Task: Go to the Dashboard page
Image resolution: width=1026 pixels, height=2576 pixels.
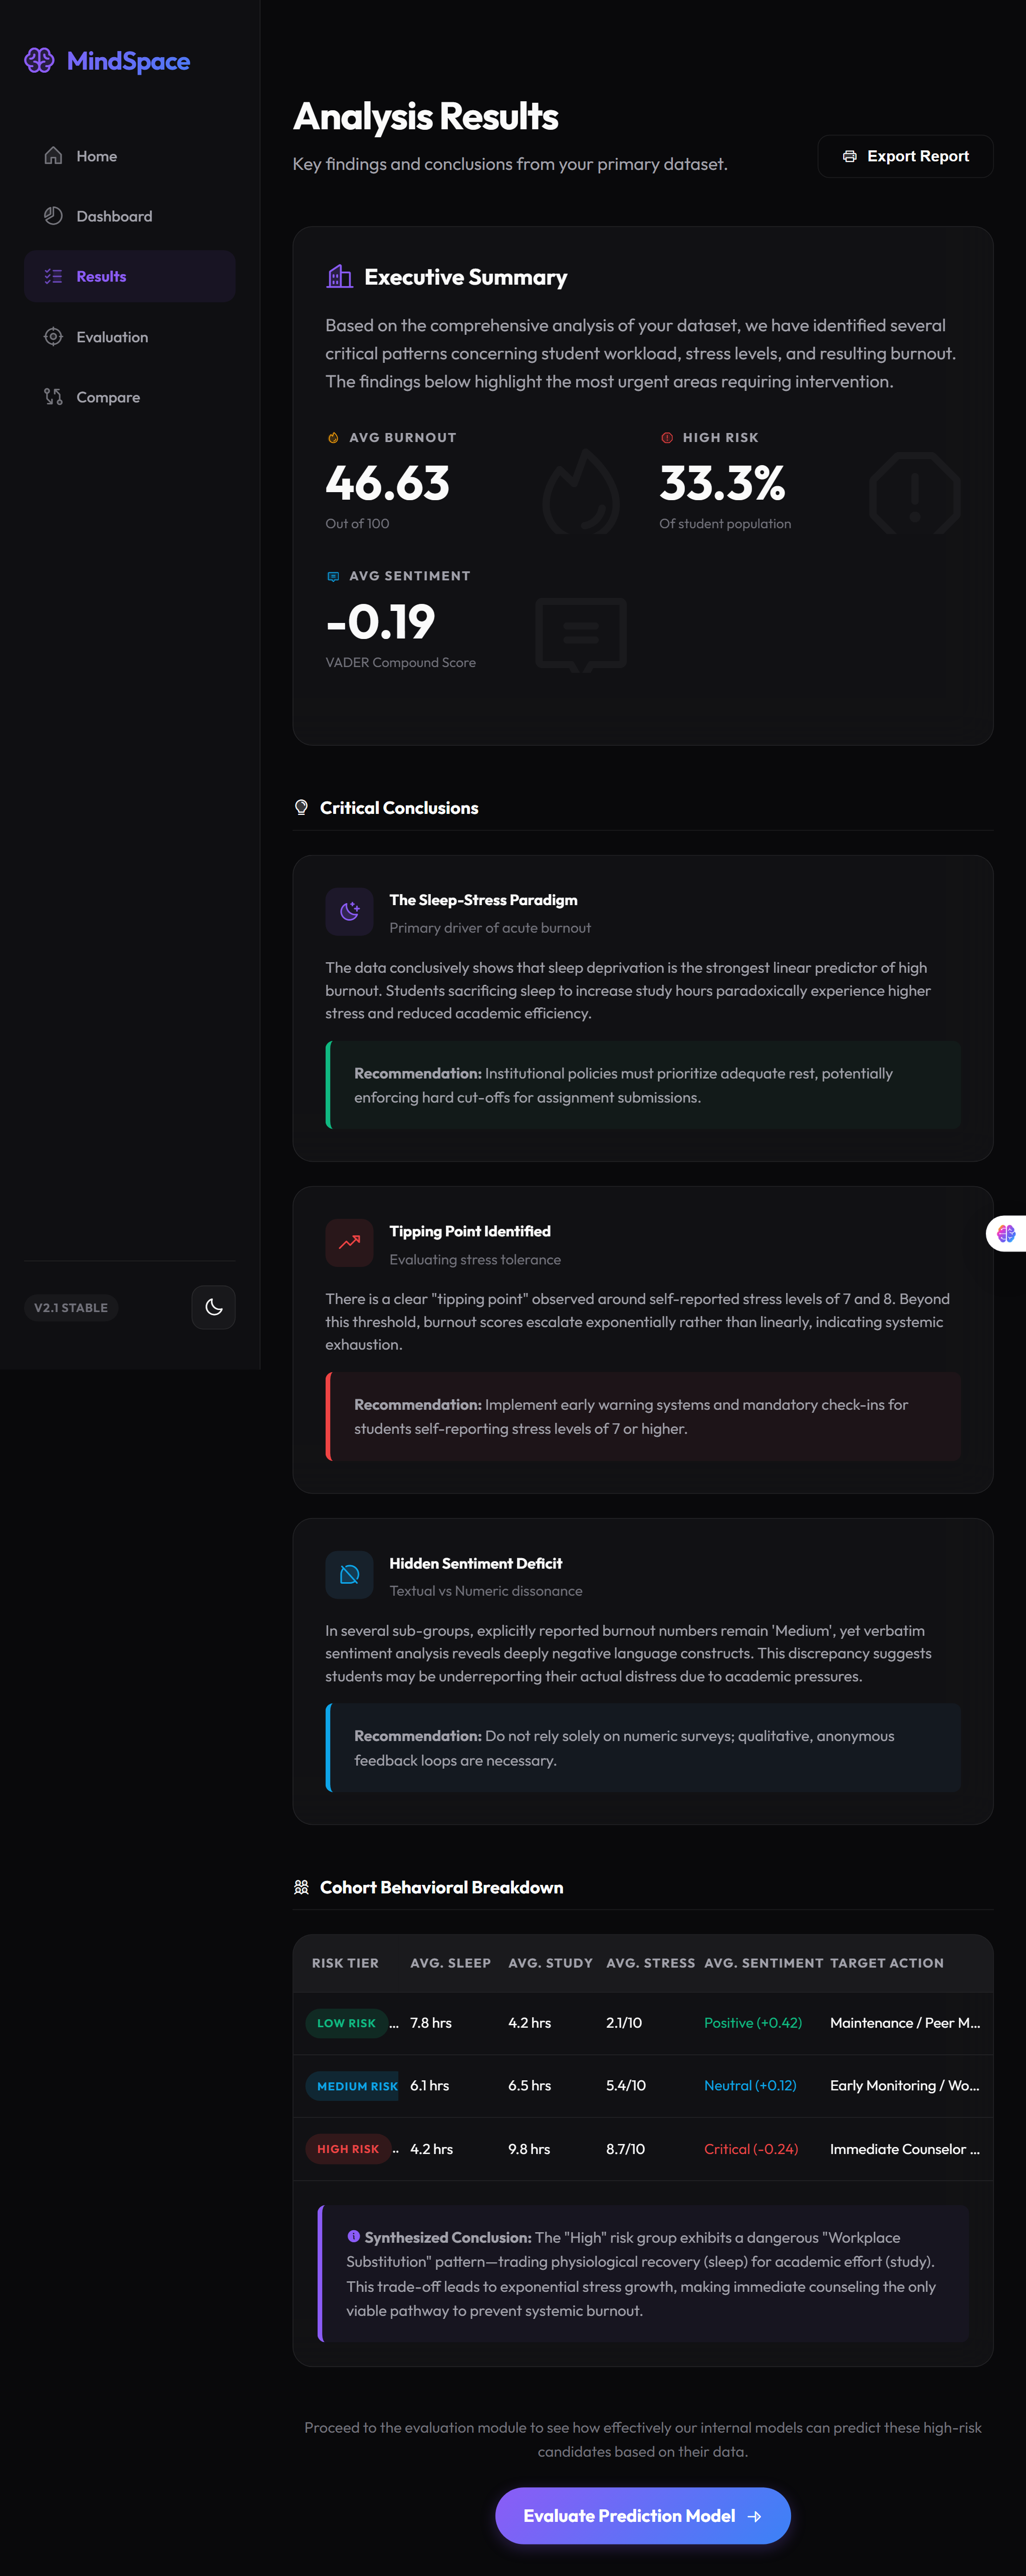Action: pyautogui.click(x=130, y=216)
